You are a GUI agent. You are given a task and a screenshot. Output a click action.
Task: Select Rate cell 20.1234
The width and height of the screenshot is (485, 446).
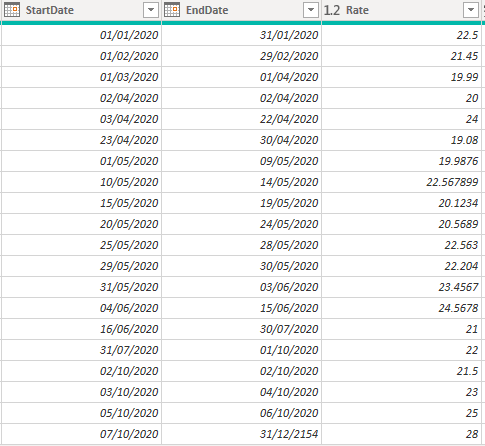(402, 203)
